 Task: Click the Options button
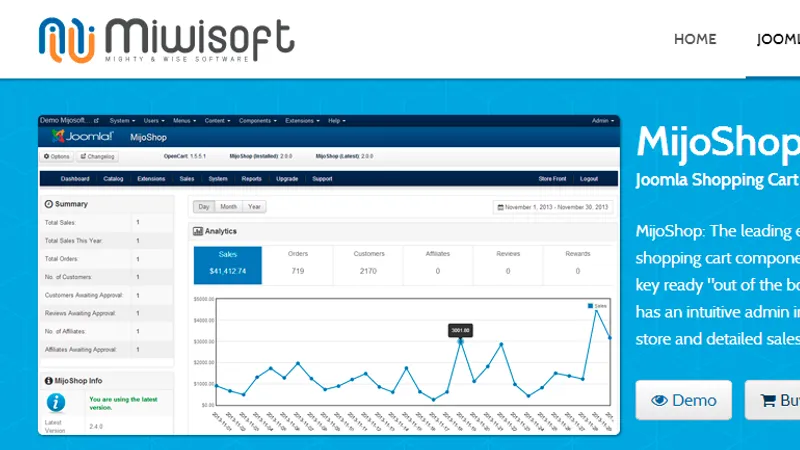click(x=57, y=157)
